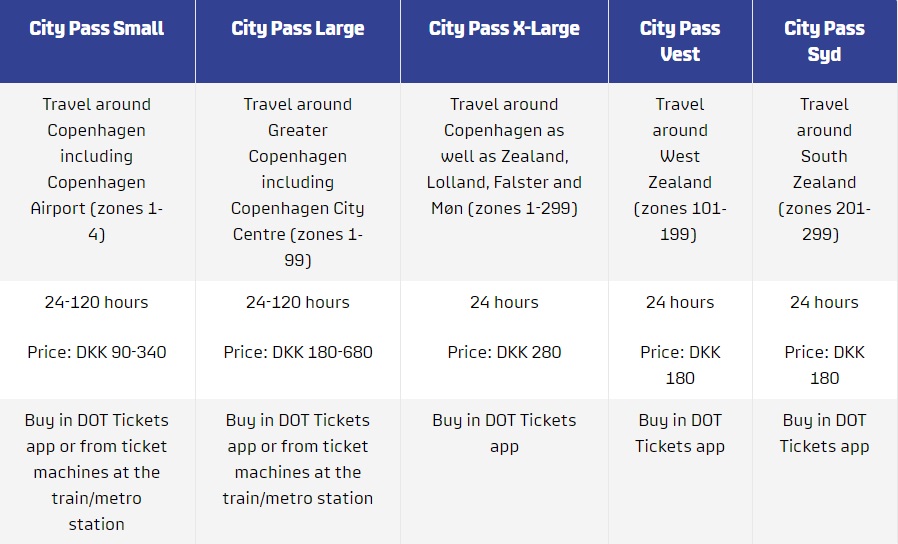The image size is (898, 544).
Task: Click the Price: DKK 90-340 text
Action: click(97, 352)
